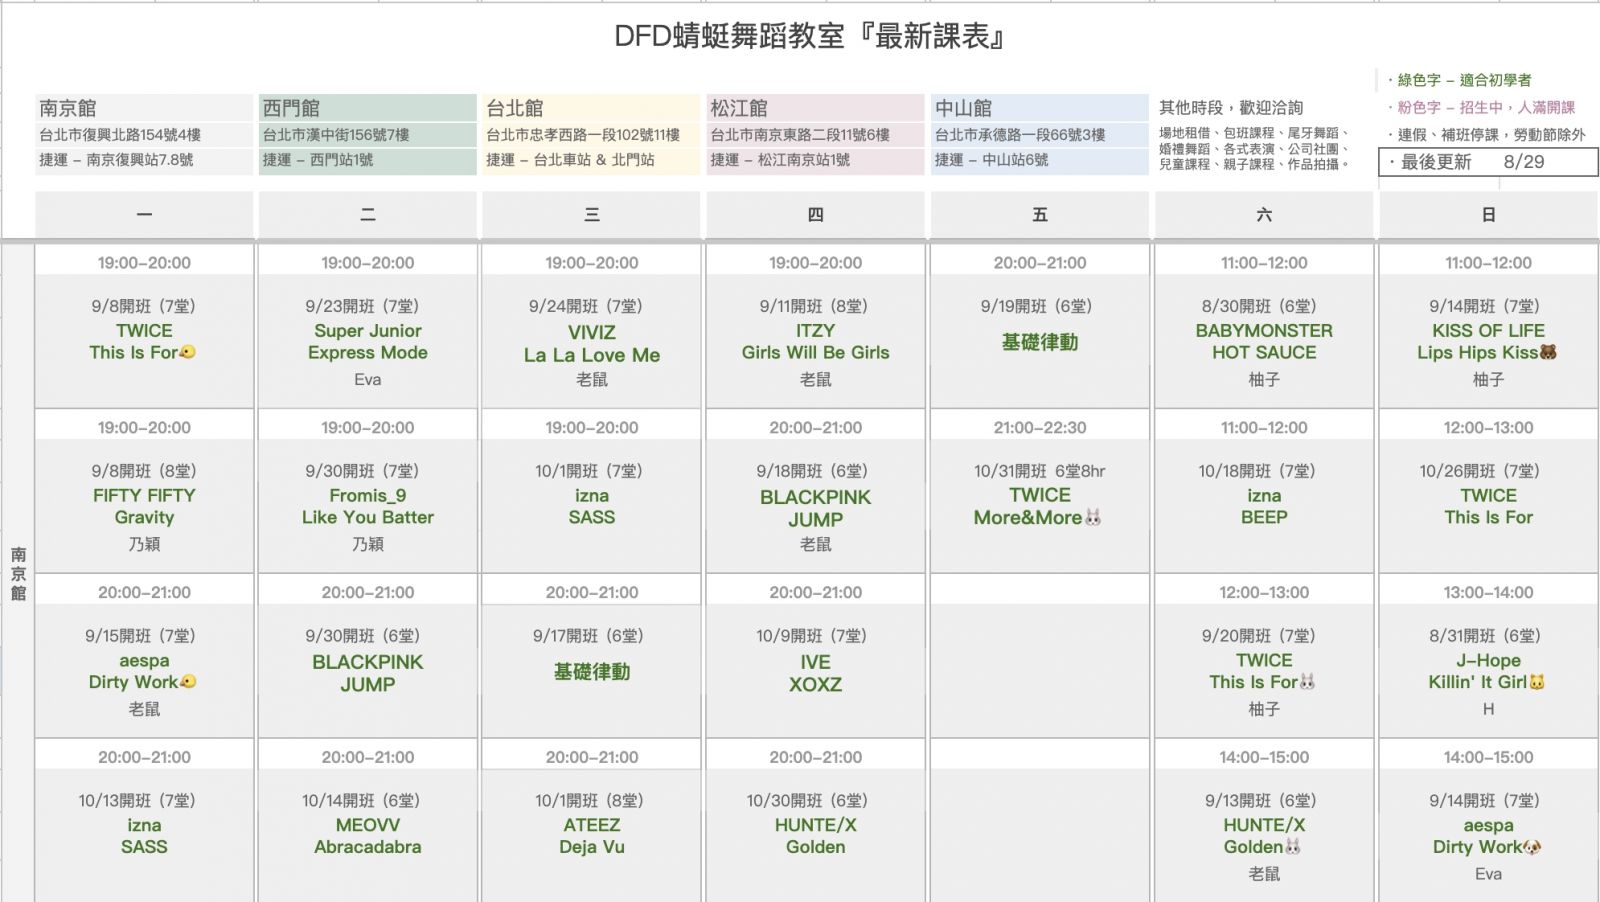Click ATEEZ Deja Vu class
The width and height of the screenshot is (1600, 902).
pos(592,837)
